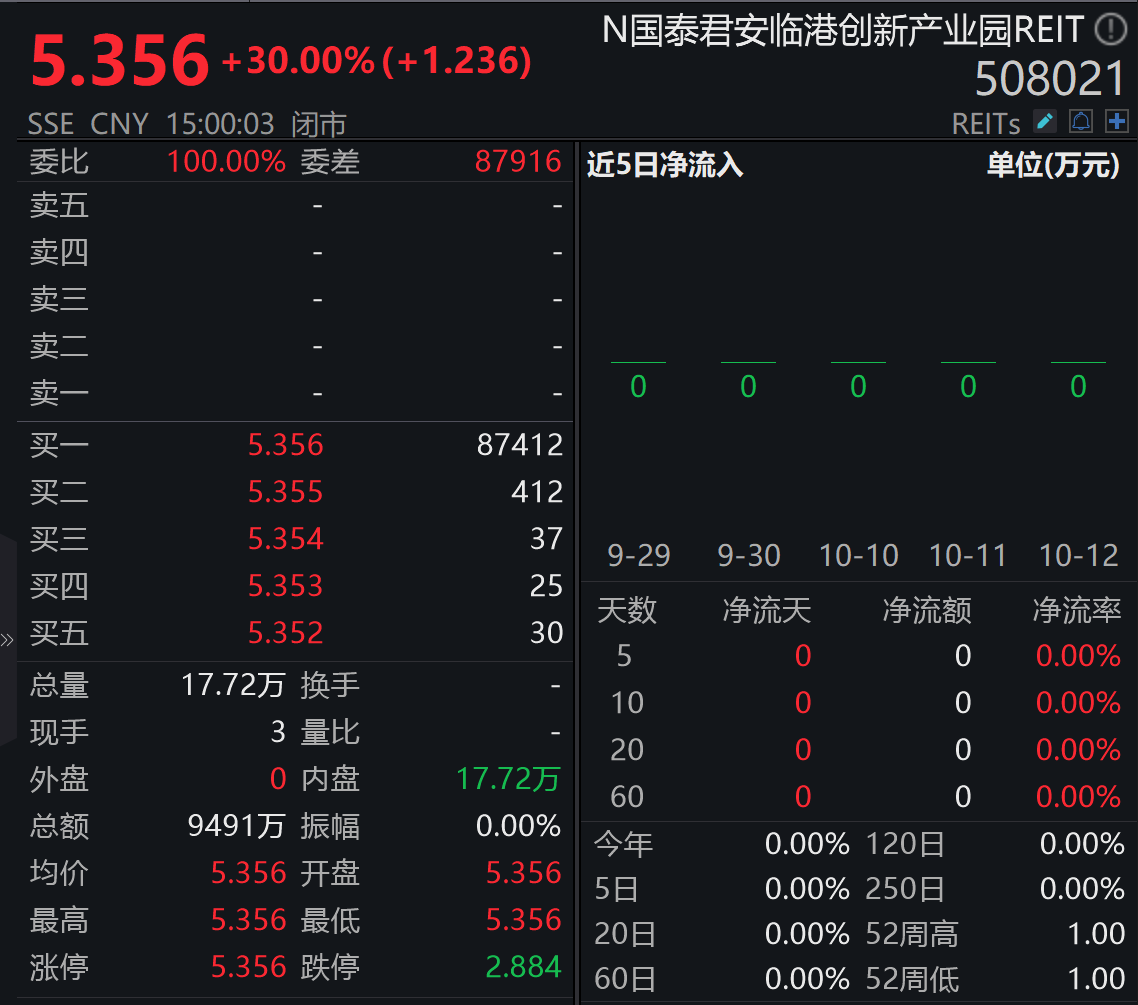Image resolution: width=1138 pixels, height=1005 pixels.
Task: Click the 跌停 value 2.884
Action: point(523,967)
